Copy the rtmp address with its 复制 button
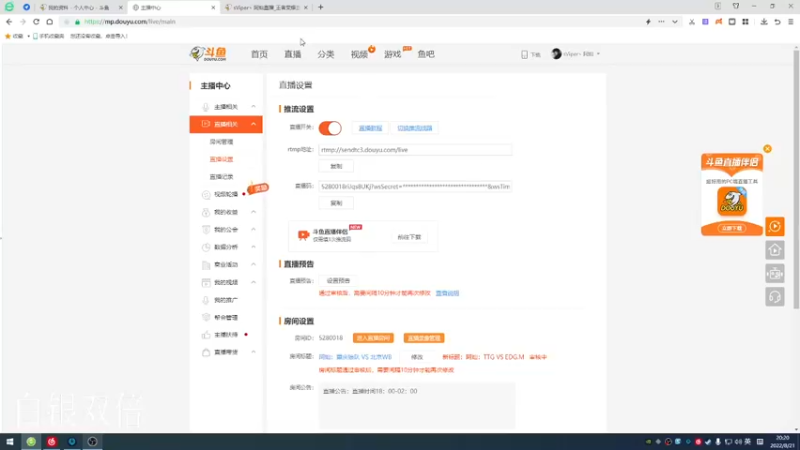Screen dimensions: 800x450 [336, 166]
